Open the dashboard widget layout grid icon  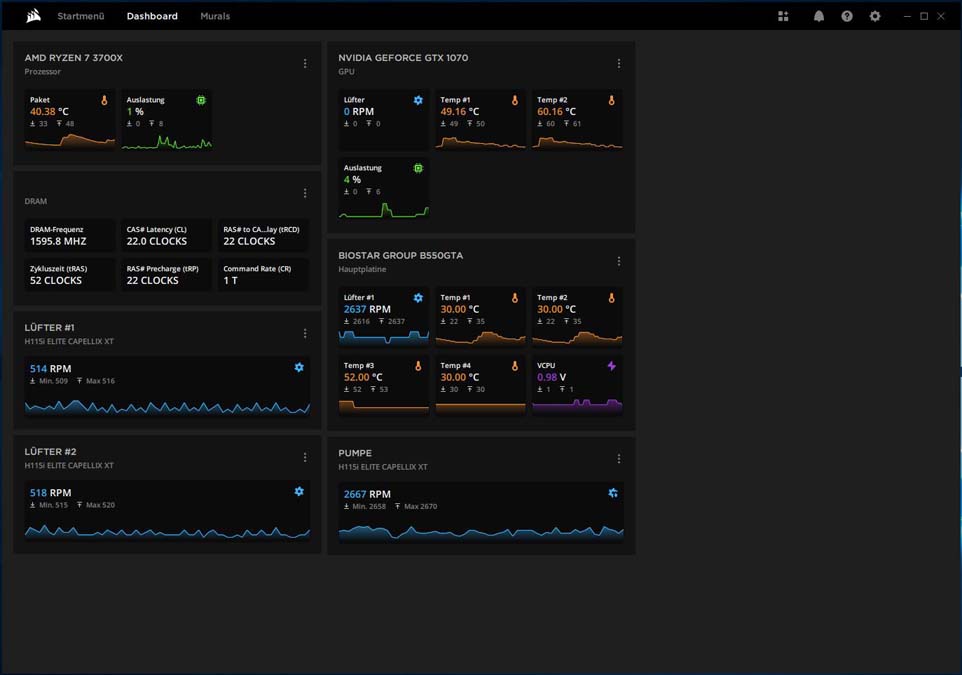click(x=783, y=17)
